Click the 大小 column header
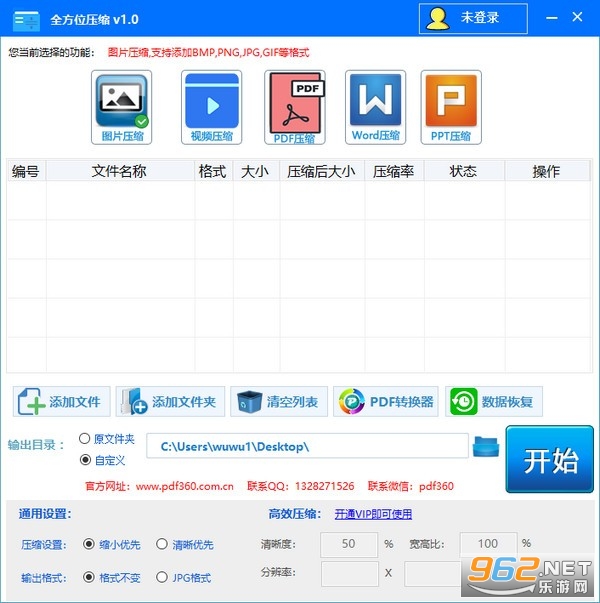This screenshot has height=603, width=600. 256,171
